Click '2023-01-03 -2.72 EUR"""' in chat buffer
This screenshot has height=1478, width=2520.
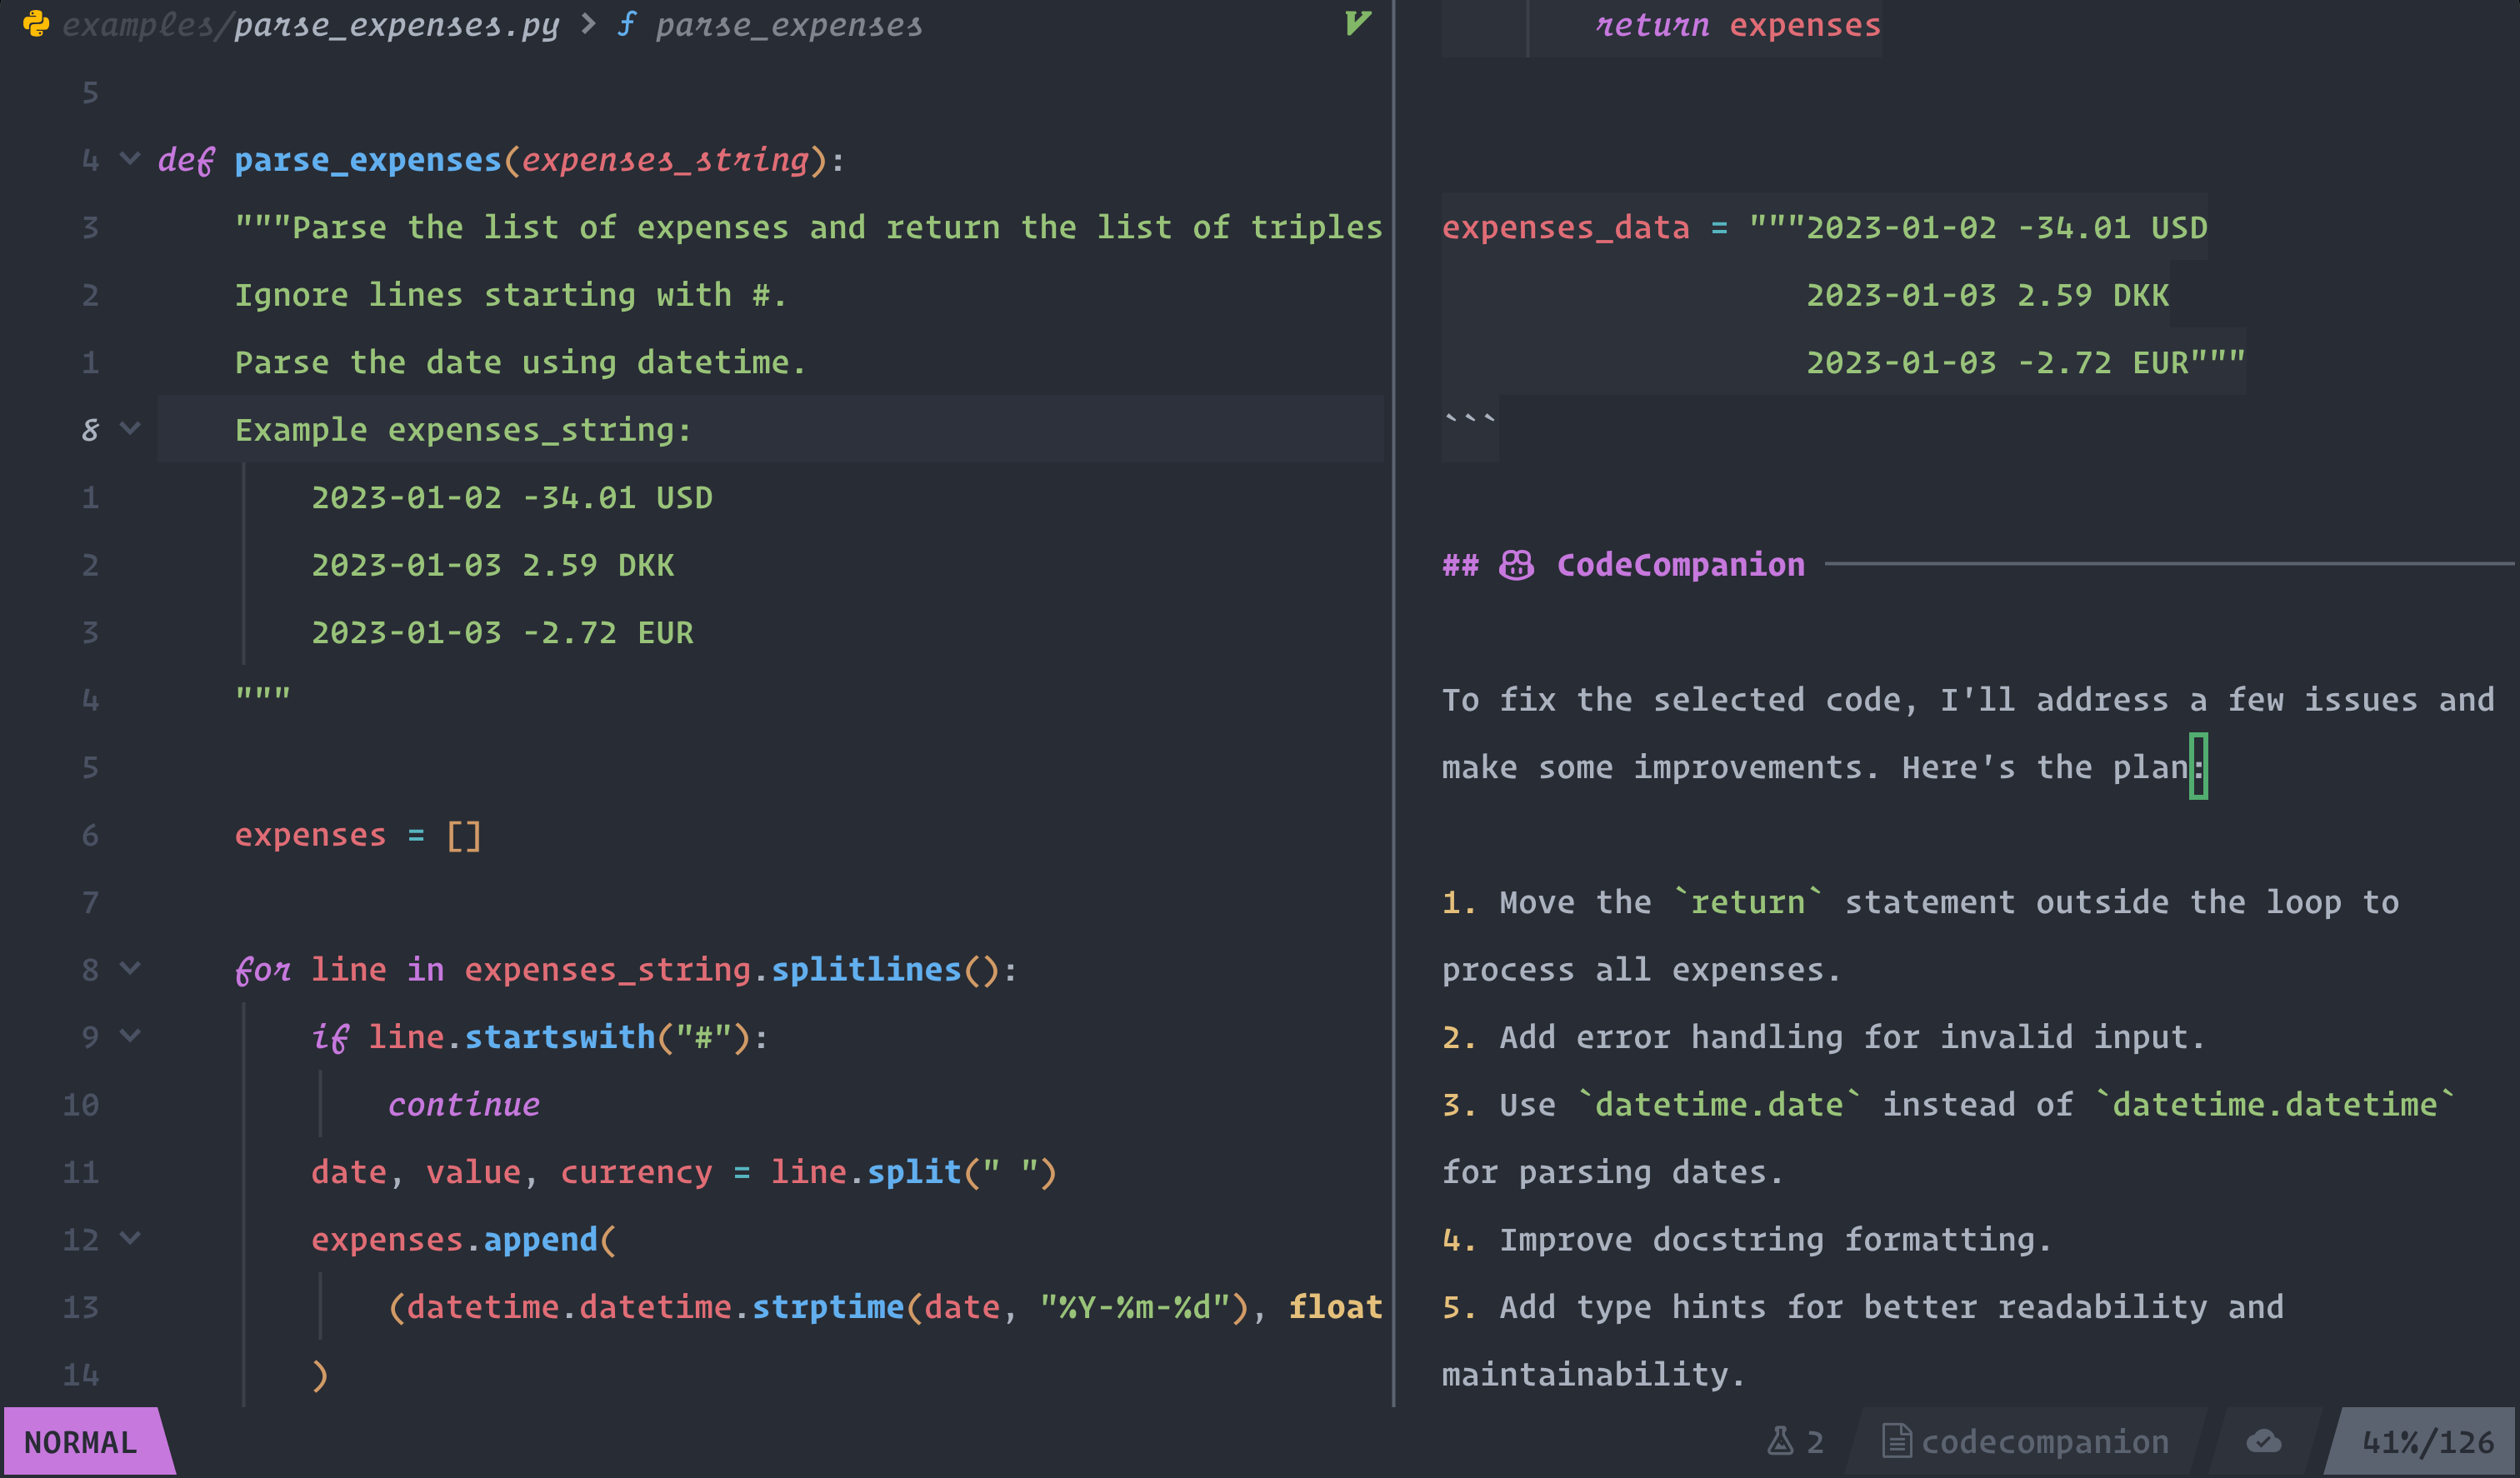(2025, 362)
